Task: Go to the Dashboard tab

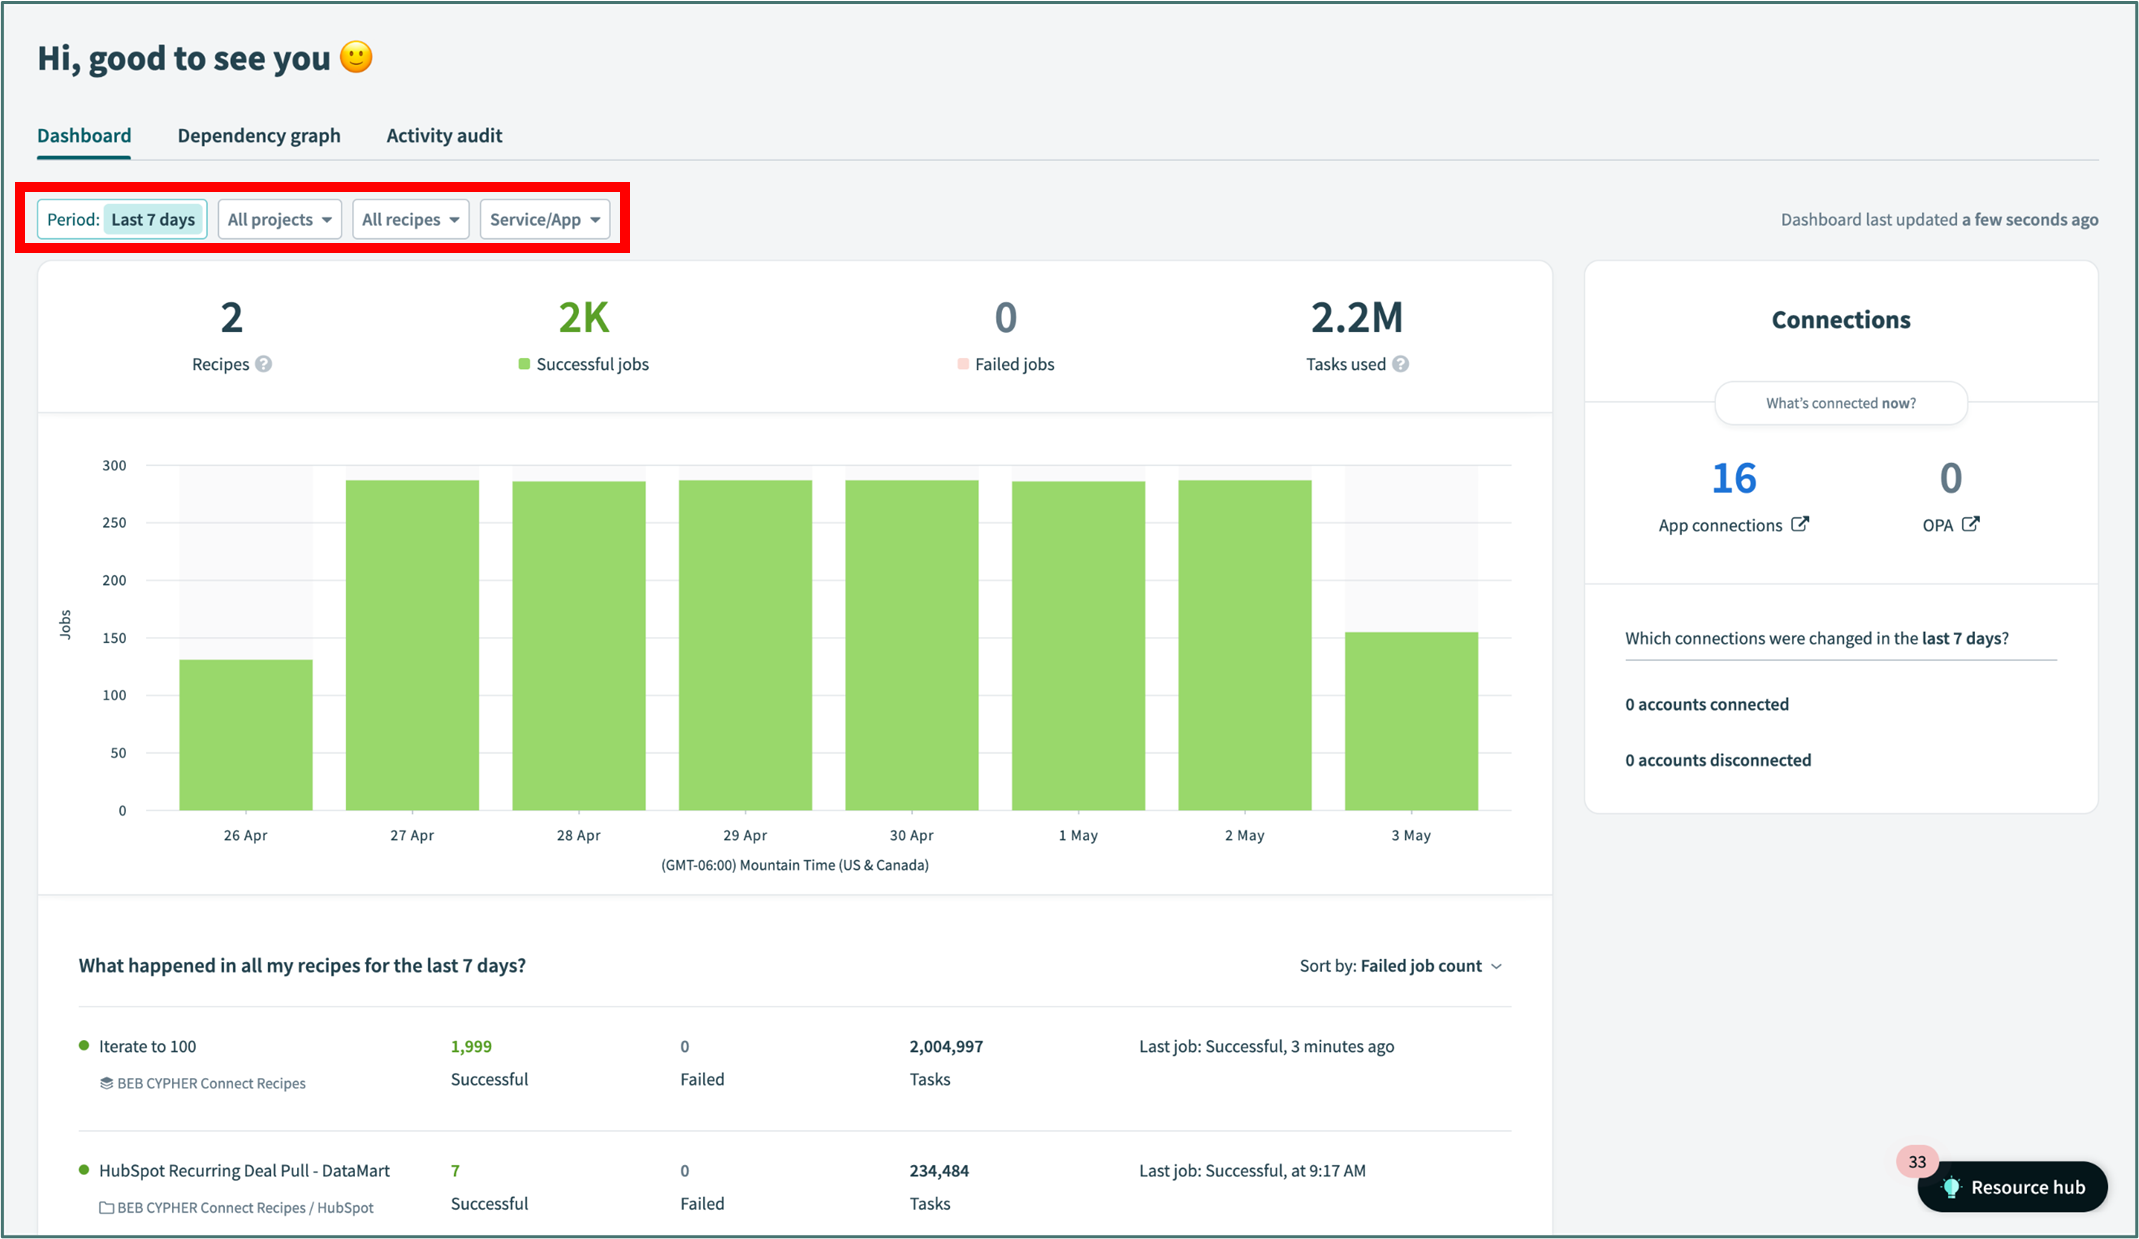Action: 84,135
